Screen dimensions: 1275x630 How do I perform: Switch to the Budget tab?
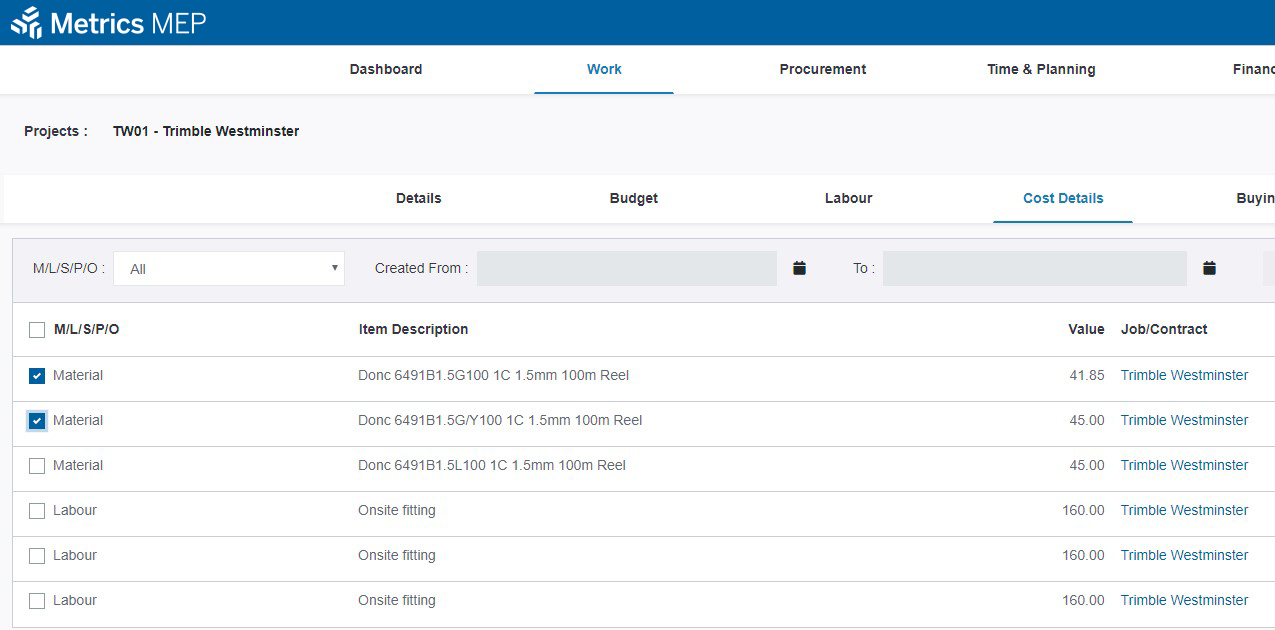[x=633, y=198]
